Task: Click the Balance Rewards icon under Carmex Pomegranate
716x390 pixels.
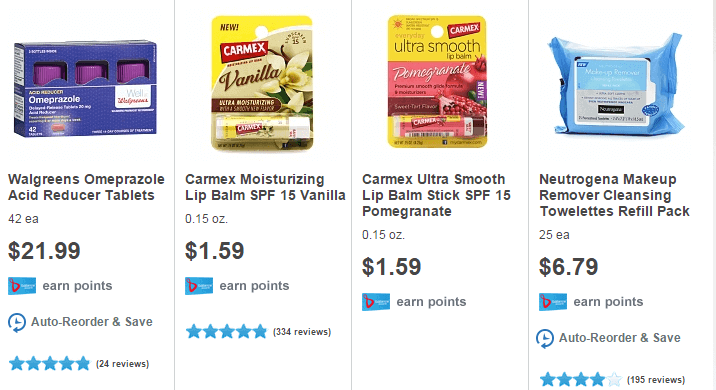Action: tap(376, 302)
